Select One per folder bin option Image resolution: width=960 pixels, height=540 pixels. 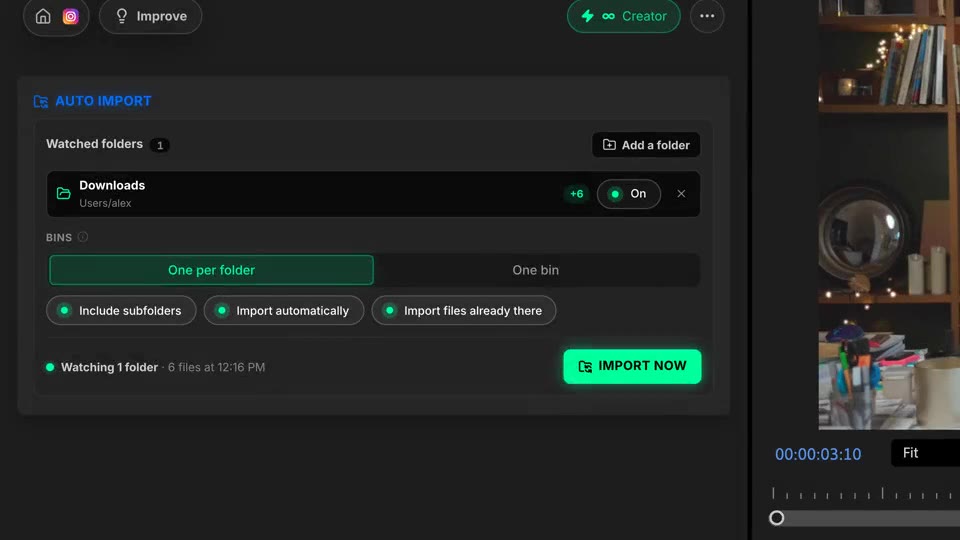pos(211,270)
